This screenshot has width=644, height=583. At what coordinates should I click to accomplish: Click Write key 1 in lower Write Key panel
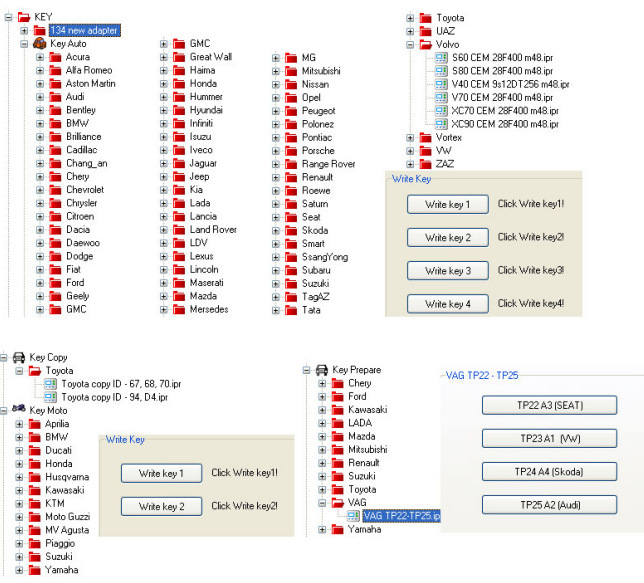click(161, 473)
